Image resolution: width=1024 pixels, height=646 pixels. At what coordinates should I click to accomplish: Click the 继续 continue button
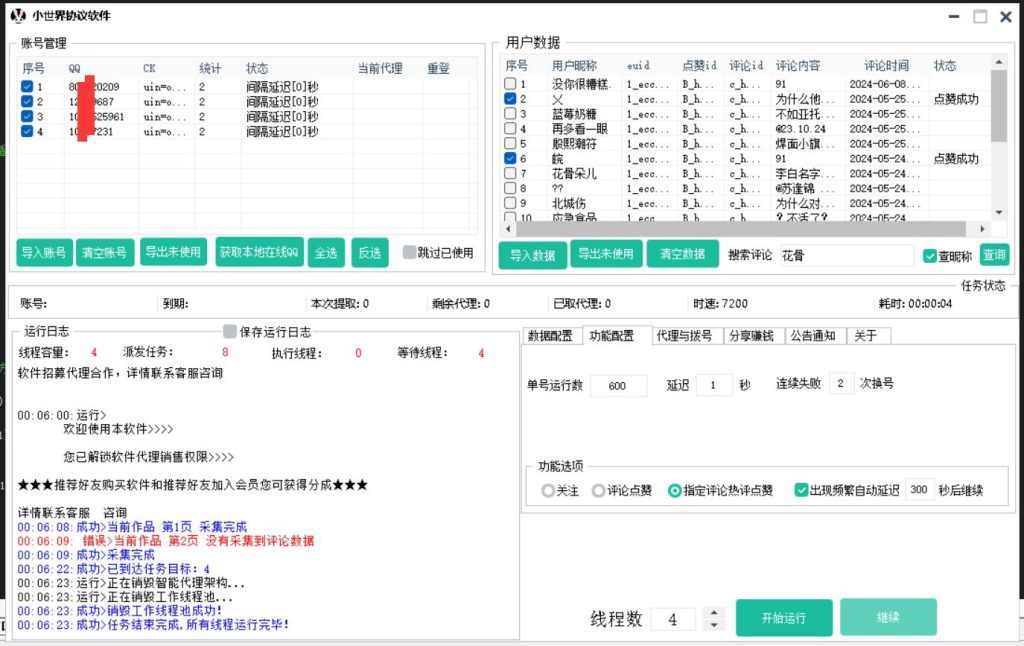click(x=887, y=617)
